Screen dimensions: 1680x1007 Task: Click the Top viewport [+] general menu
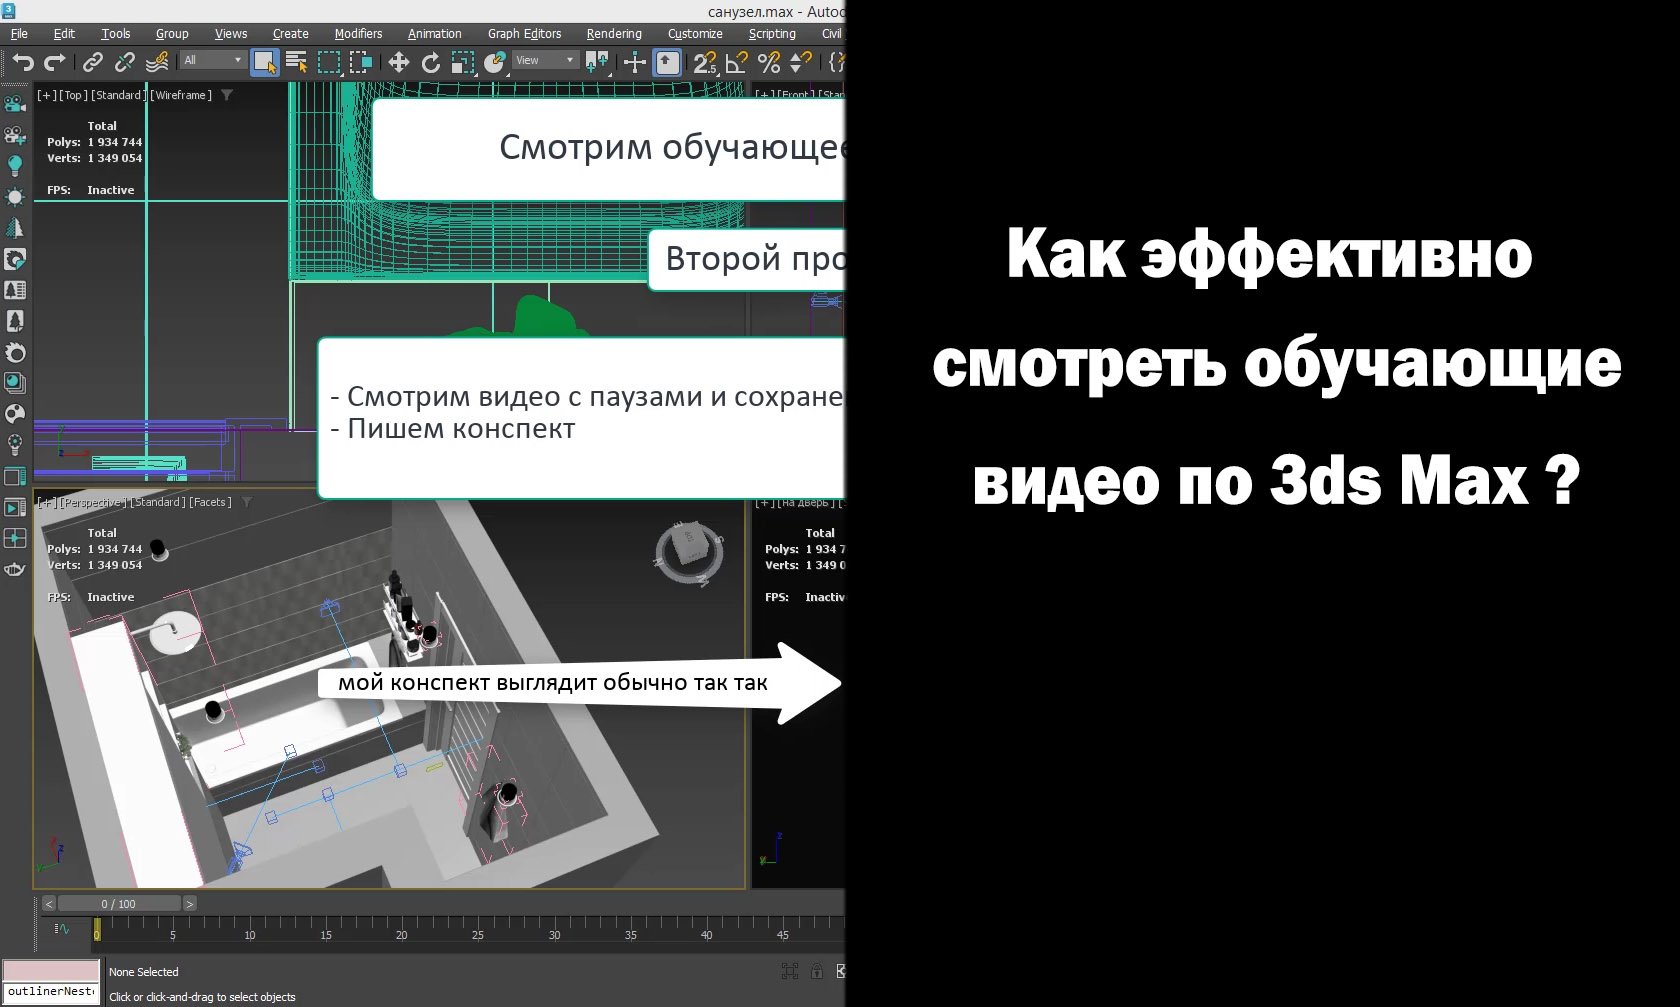pyautogui.click(x=46, y=95)
